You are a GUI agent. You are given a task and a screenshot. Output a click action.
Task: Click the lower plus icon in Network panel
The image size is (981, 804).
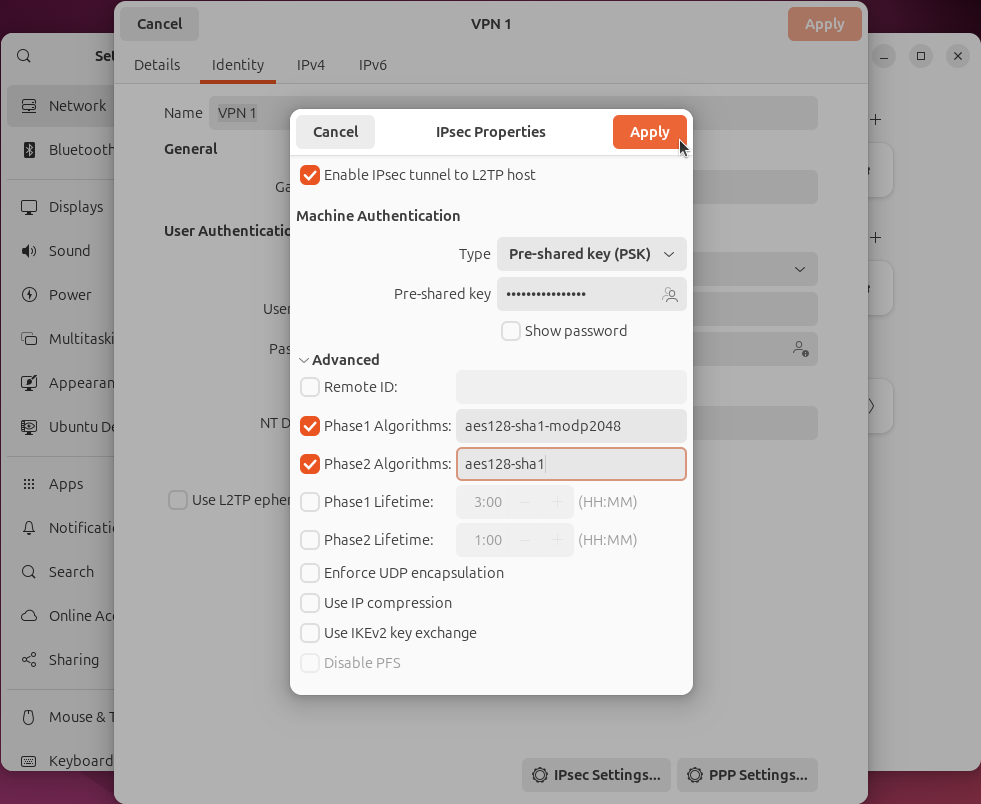(875, 238)
